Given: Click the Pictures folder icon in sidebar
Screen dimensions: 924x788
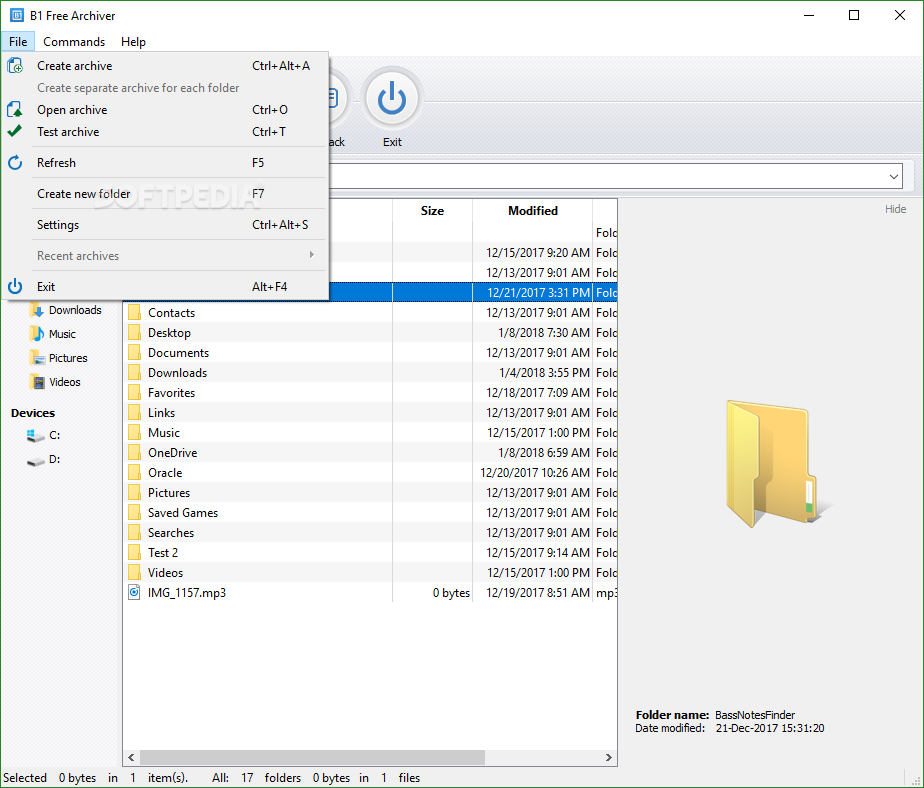Looking at the screenshot, I should tap(37, 358).
